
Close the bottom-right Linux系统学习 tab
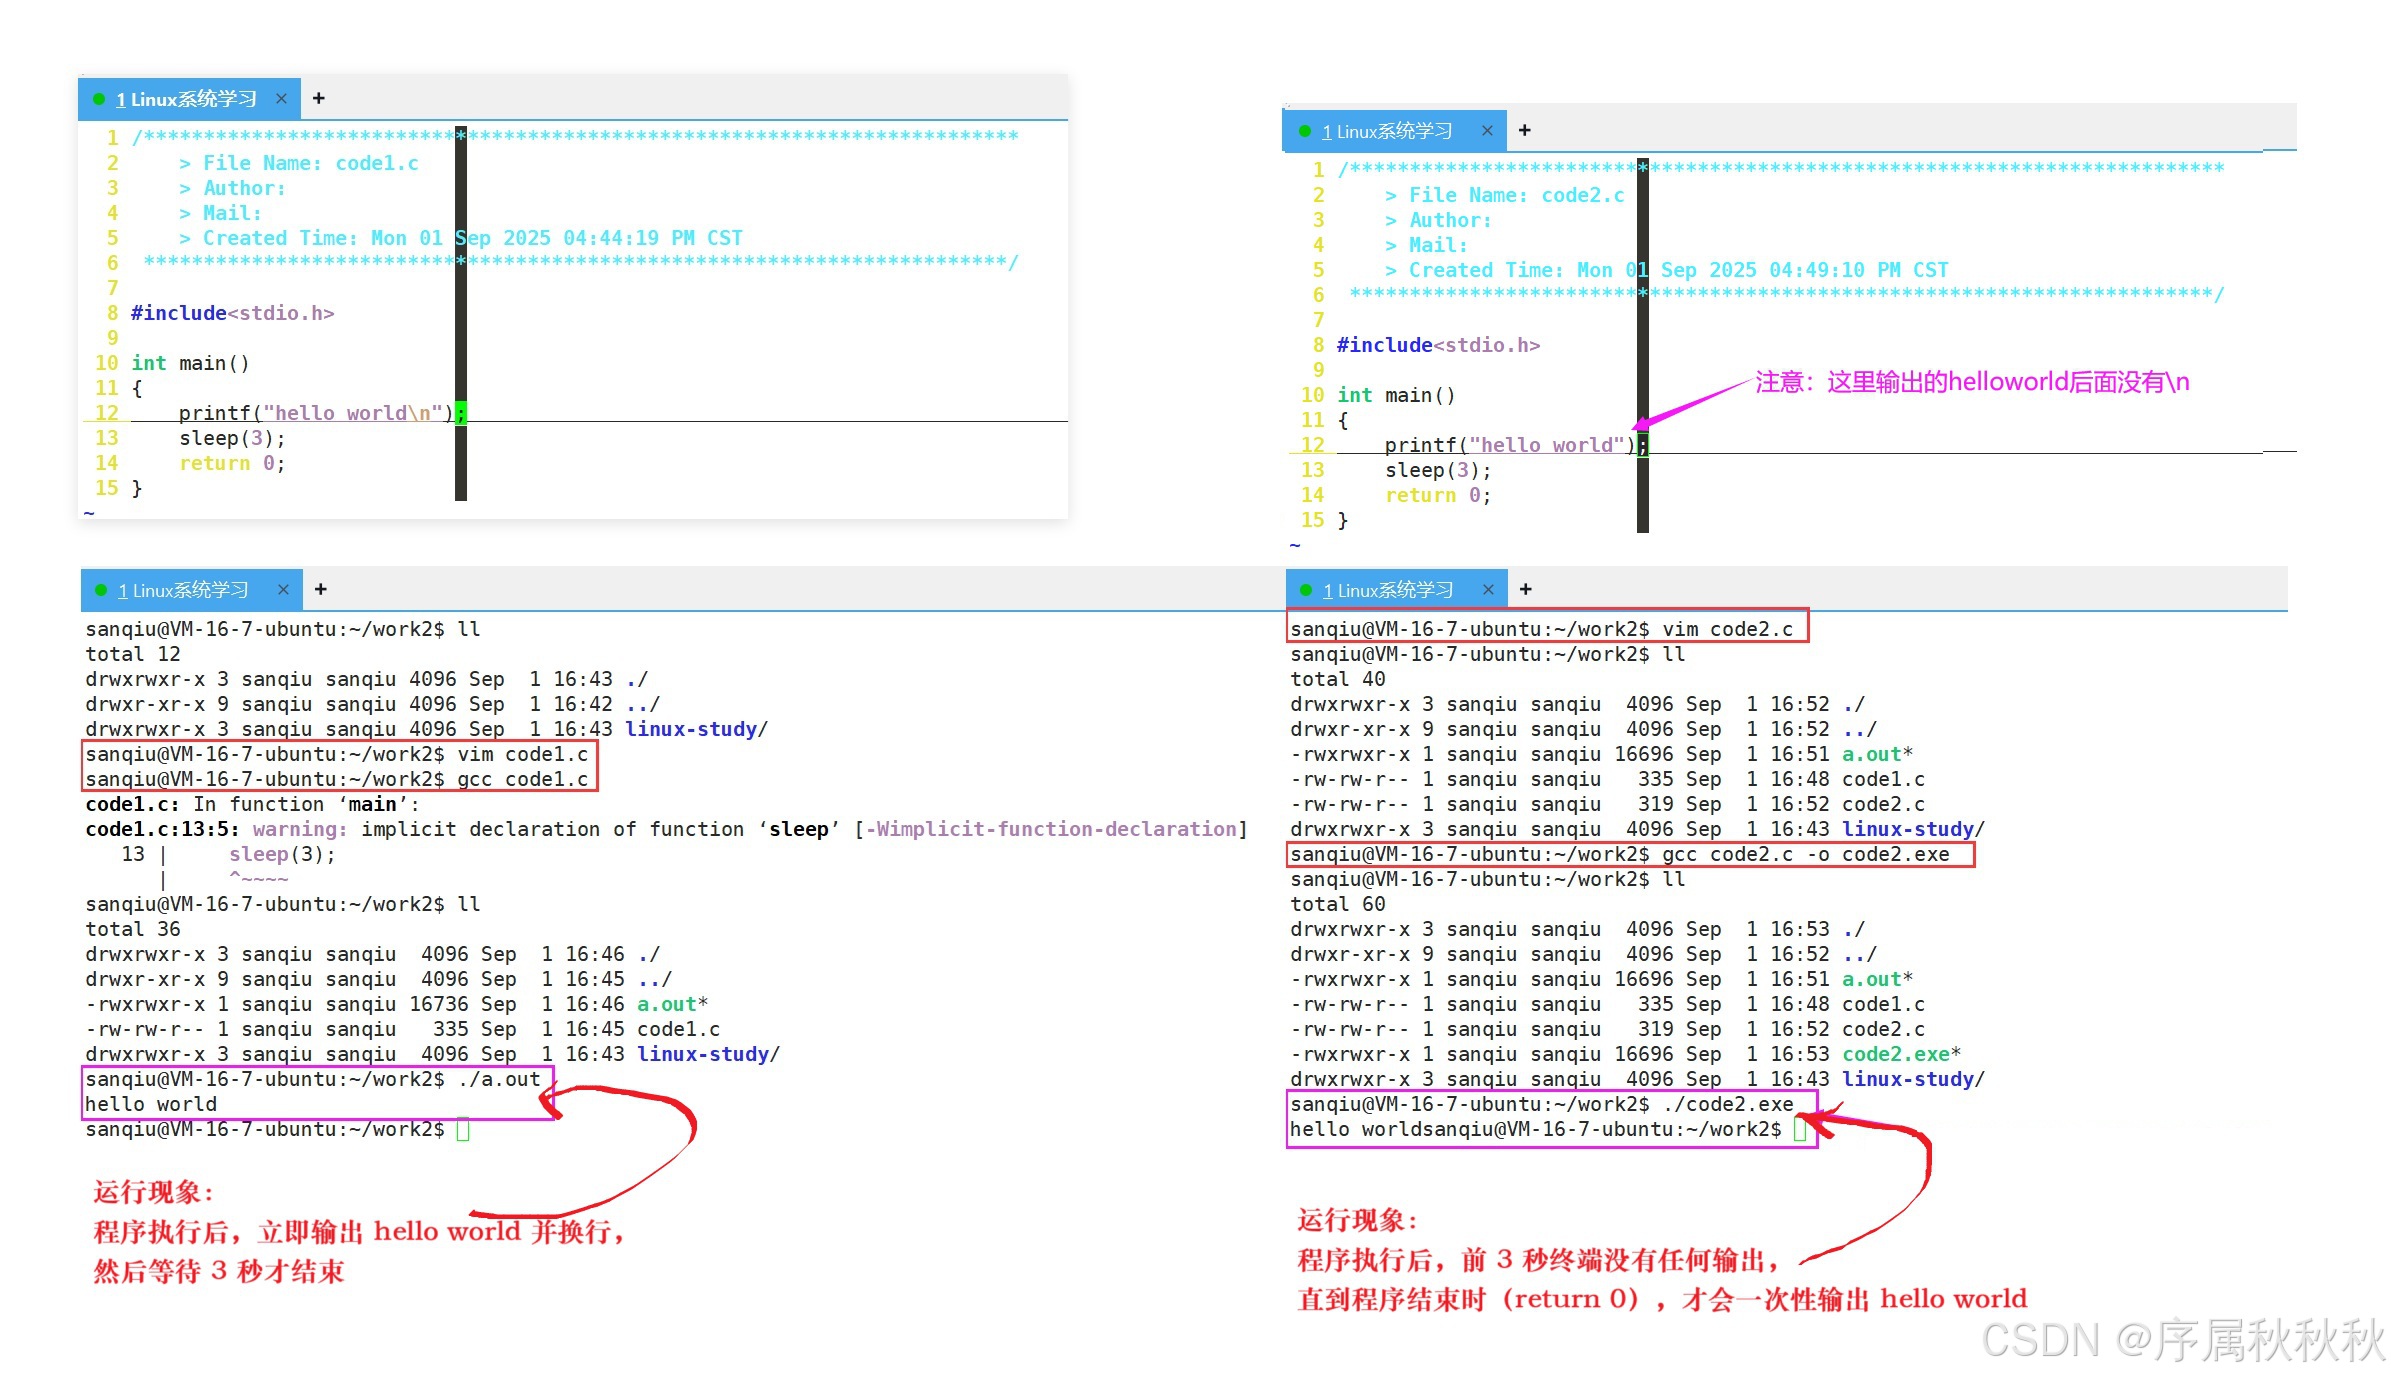[1488, 590]
